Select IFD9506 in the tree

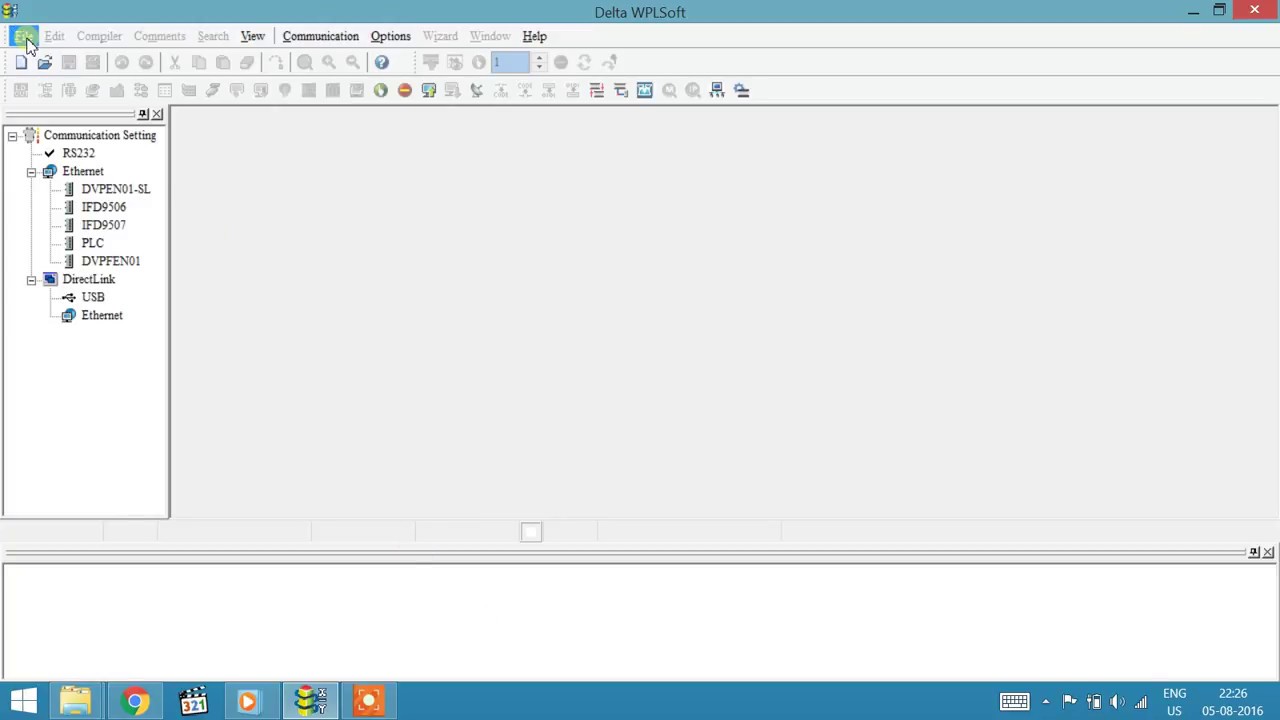pos(103,207)
